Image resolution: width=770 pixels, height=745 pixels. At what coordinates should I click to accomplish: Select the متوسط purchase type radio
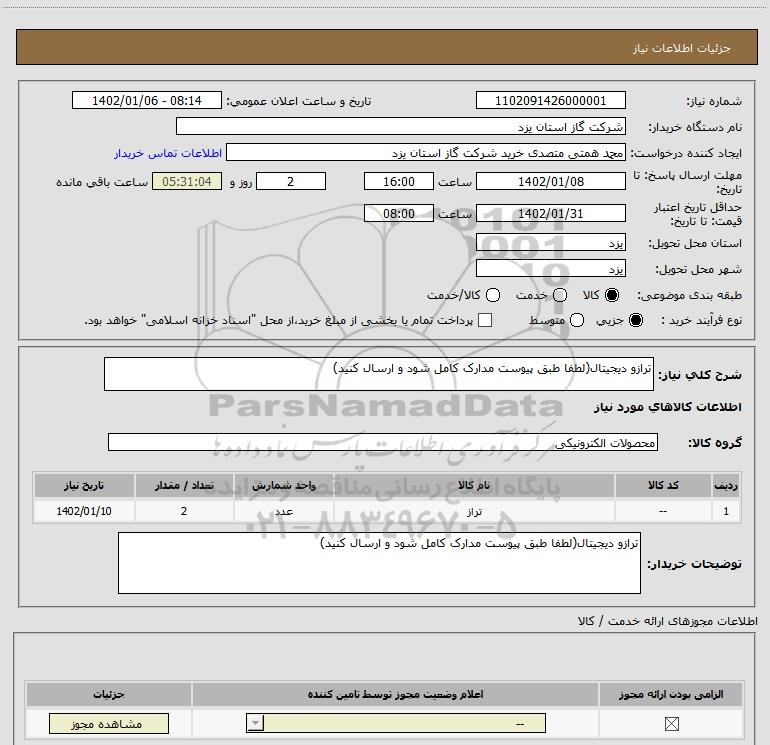point(577,320)
